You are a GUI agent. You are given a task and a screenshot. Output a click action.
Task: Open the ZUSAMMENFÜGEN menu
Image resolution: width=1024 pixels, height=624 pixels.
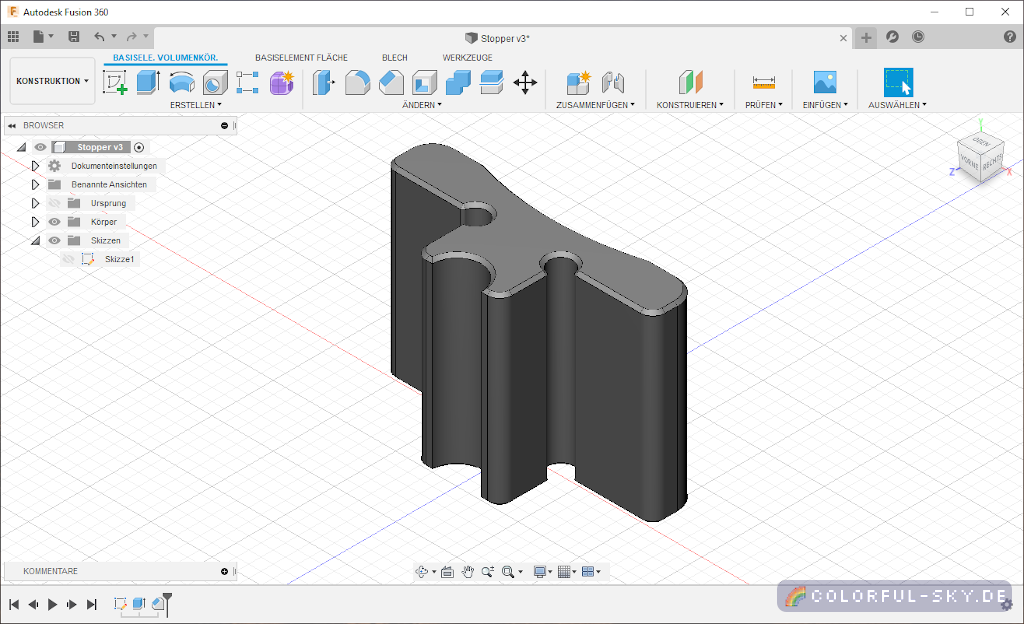(595, 104)
